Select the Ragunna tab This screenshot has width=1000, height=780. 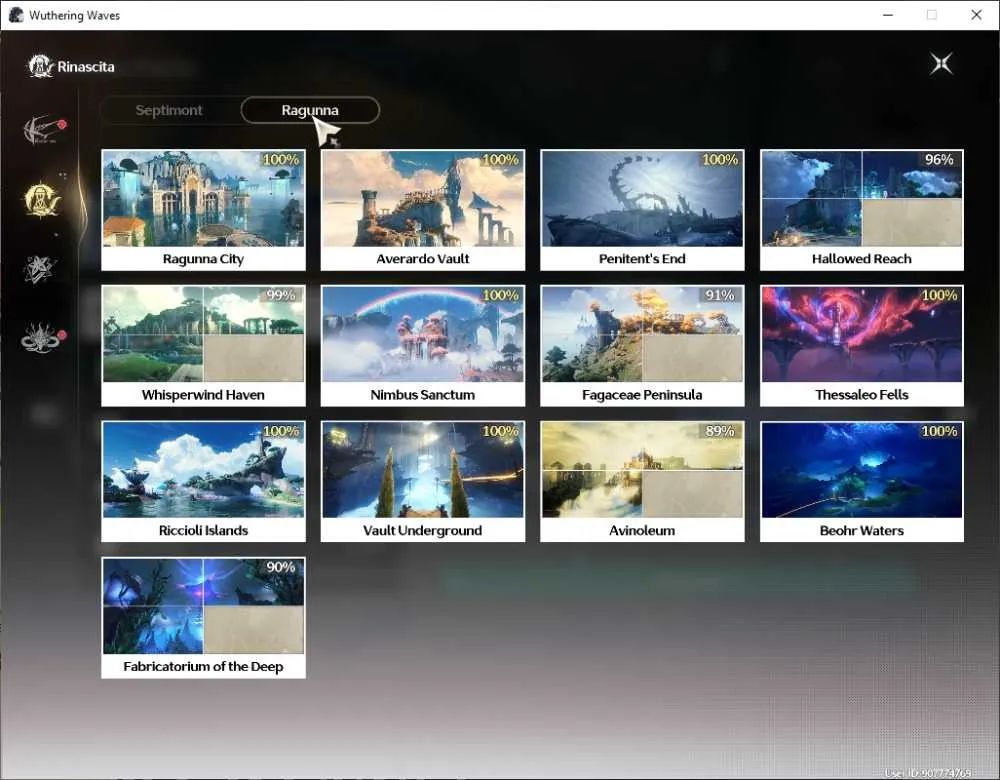tap(310, 110)
